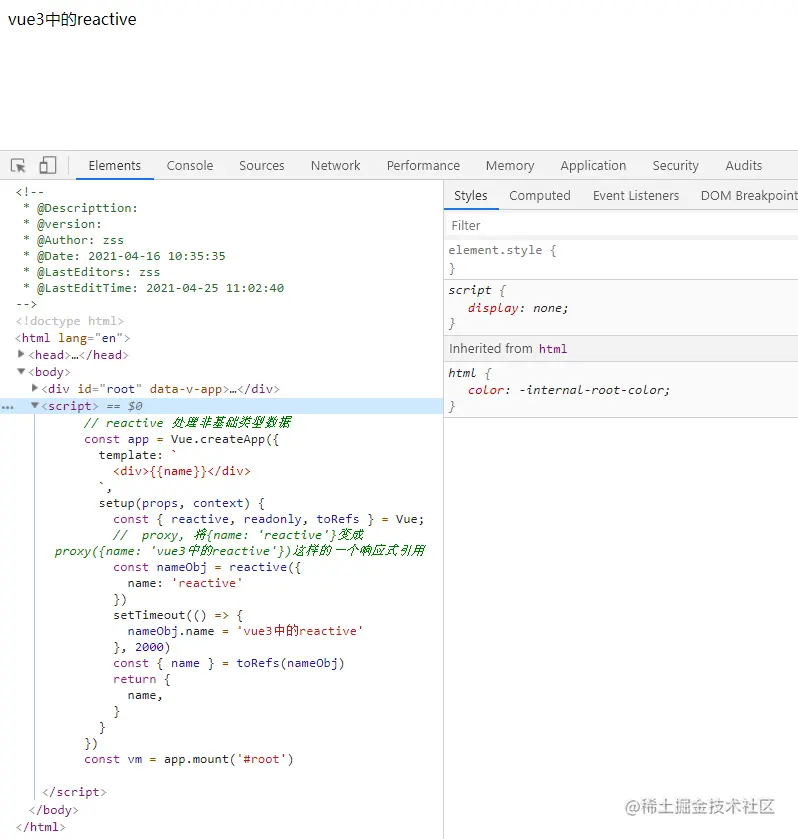The image size is (798, 839).
Task: Open the three-dots menu beside script node
Action: pos(7,407)
